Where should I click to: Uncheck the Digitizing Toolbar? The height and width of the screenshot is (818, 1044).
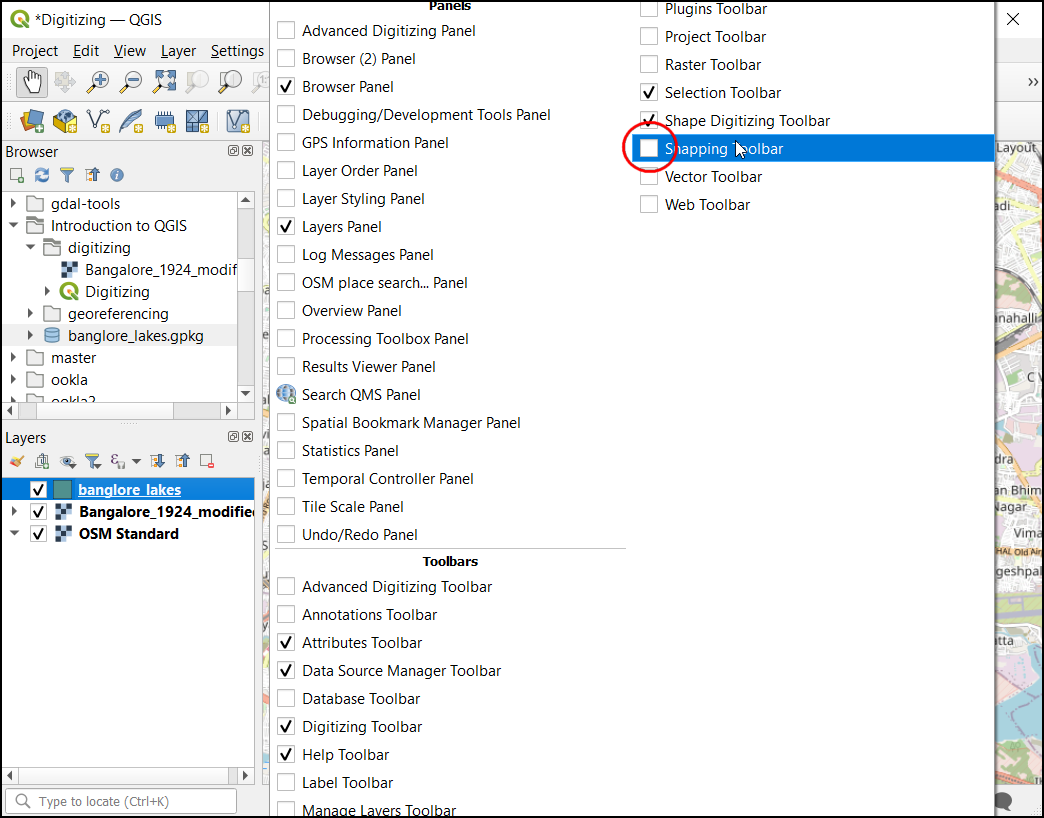286,726
